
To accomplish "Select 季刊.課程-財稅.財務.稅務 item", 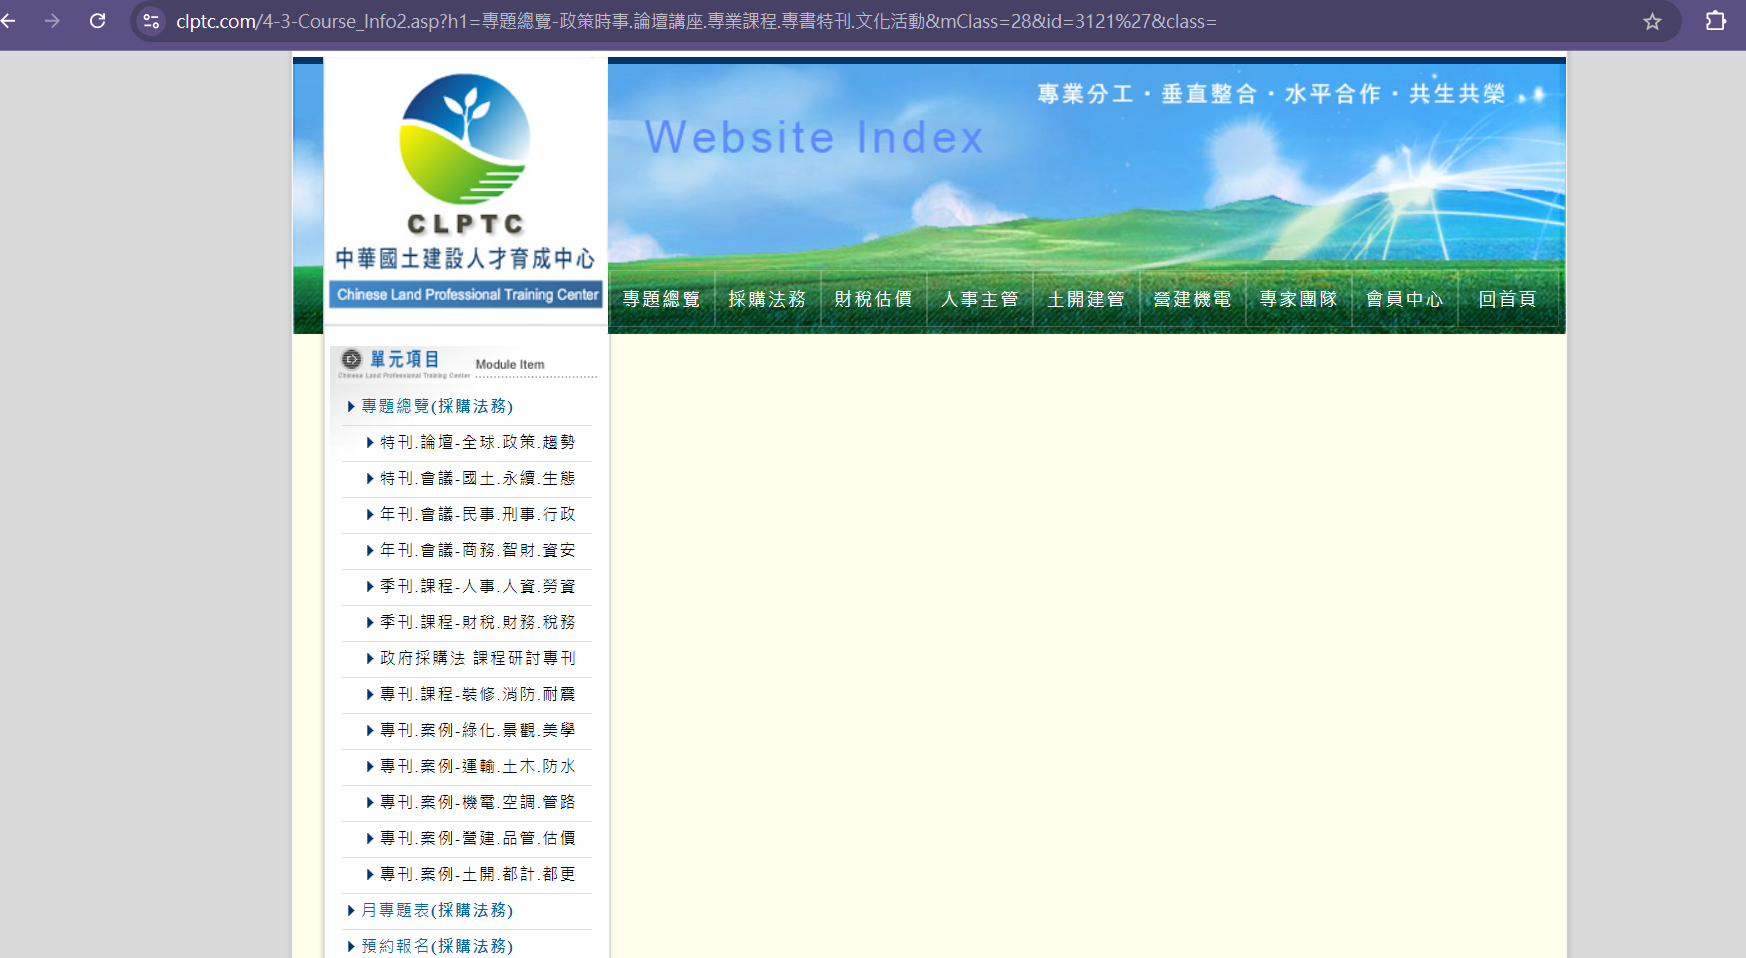I will click(x=478, y=622).
